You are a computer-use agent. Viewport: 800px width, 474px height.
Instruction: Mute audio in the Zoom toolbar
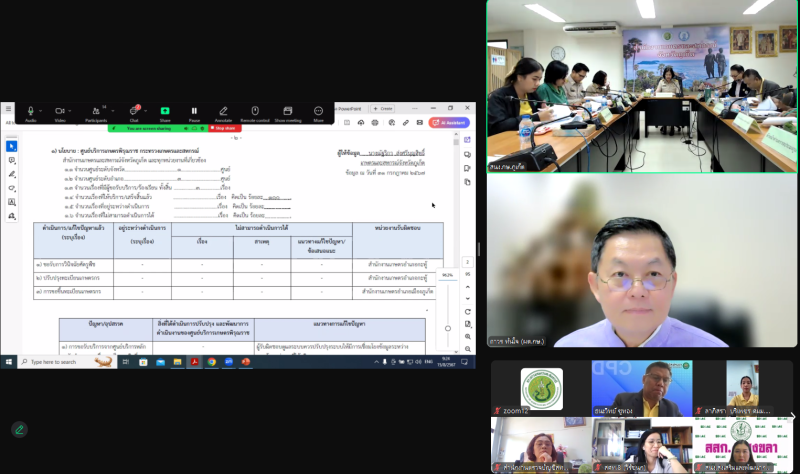(x=30, y=112)
